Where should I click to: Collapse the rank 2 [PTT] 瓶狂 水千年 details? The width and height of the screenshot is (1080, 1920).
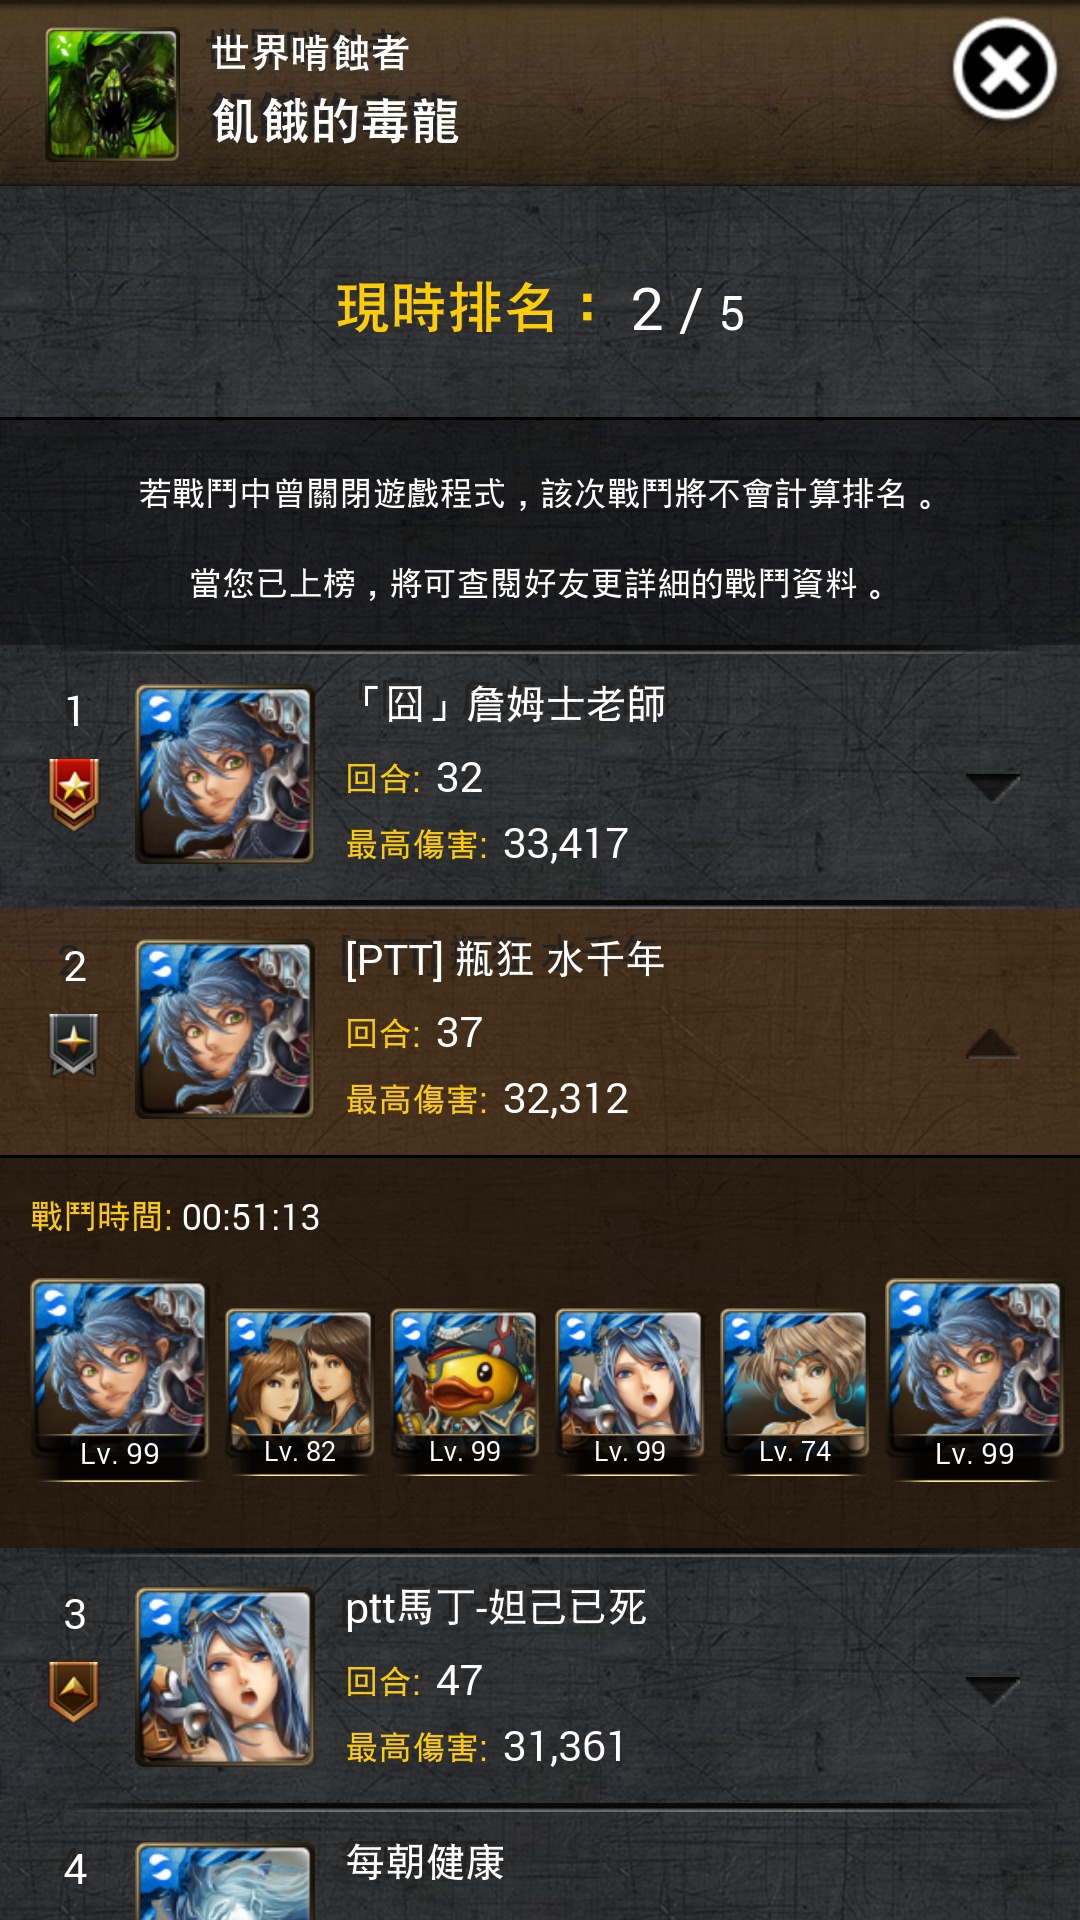(992, 1044)
